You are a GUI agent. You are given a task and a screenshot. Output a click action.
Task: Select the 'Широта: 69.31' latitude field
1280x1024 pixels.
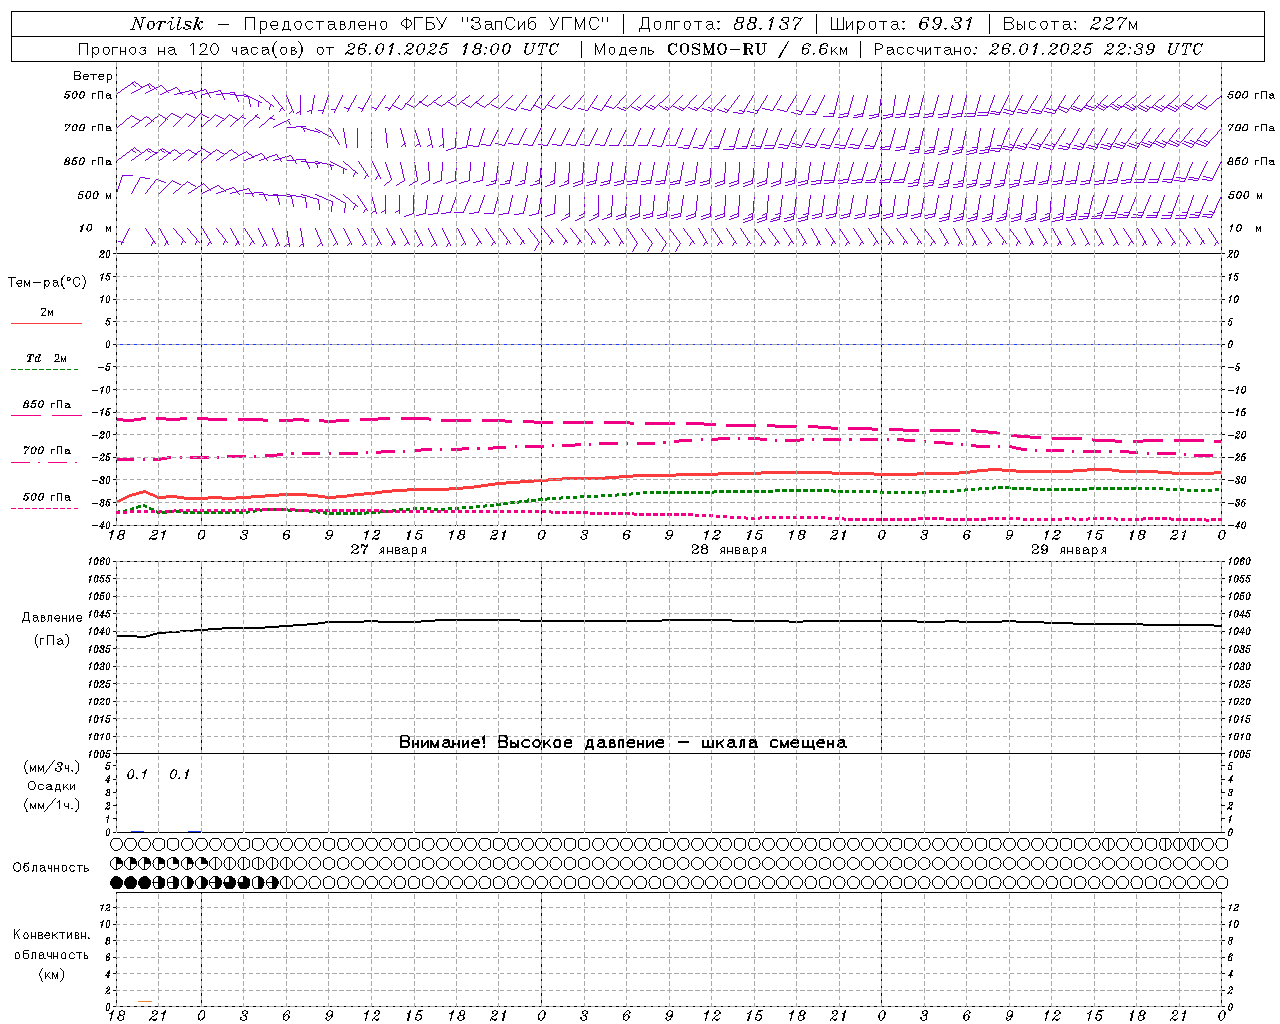901,24
